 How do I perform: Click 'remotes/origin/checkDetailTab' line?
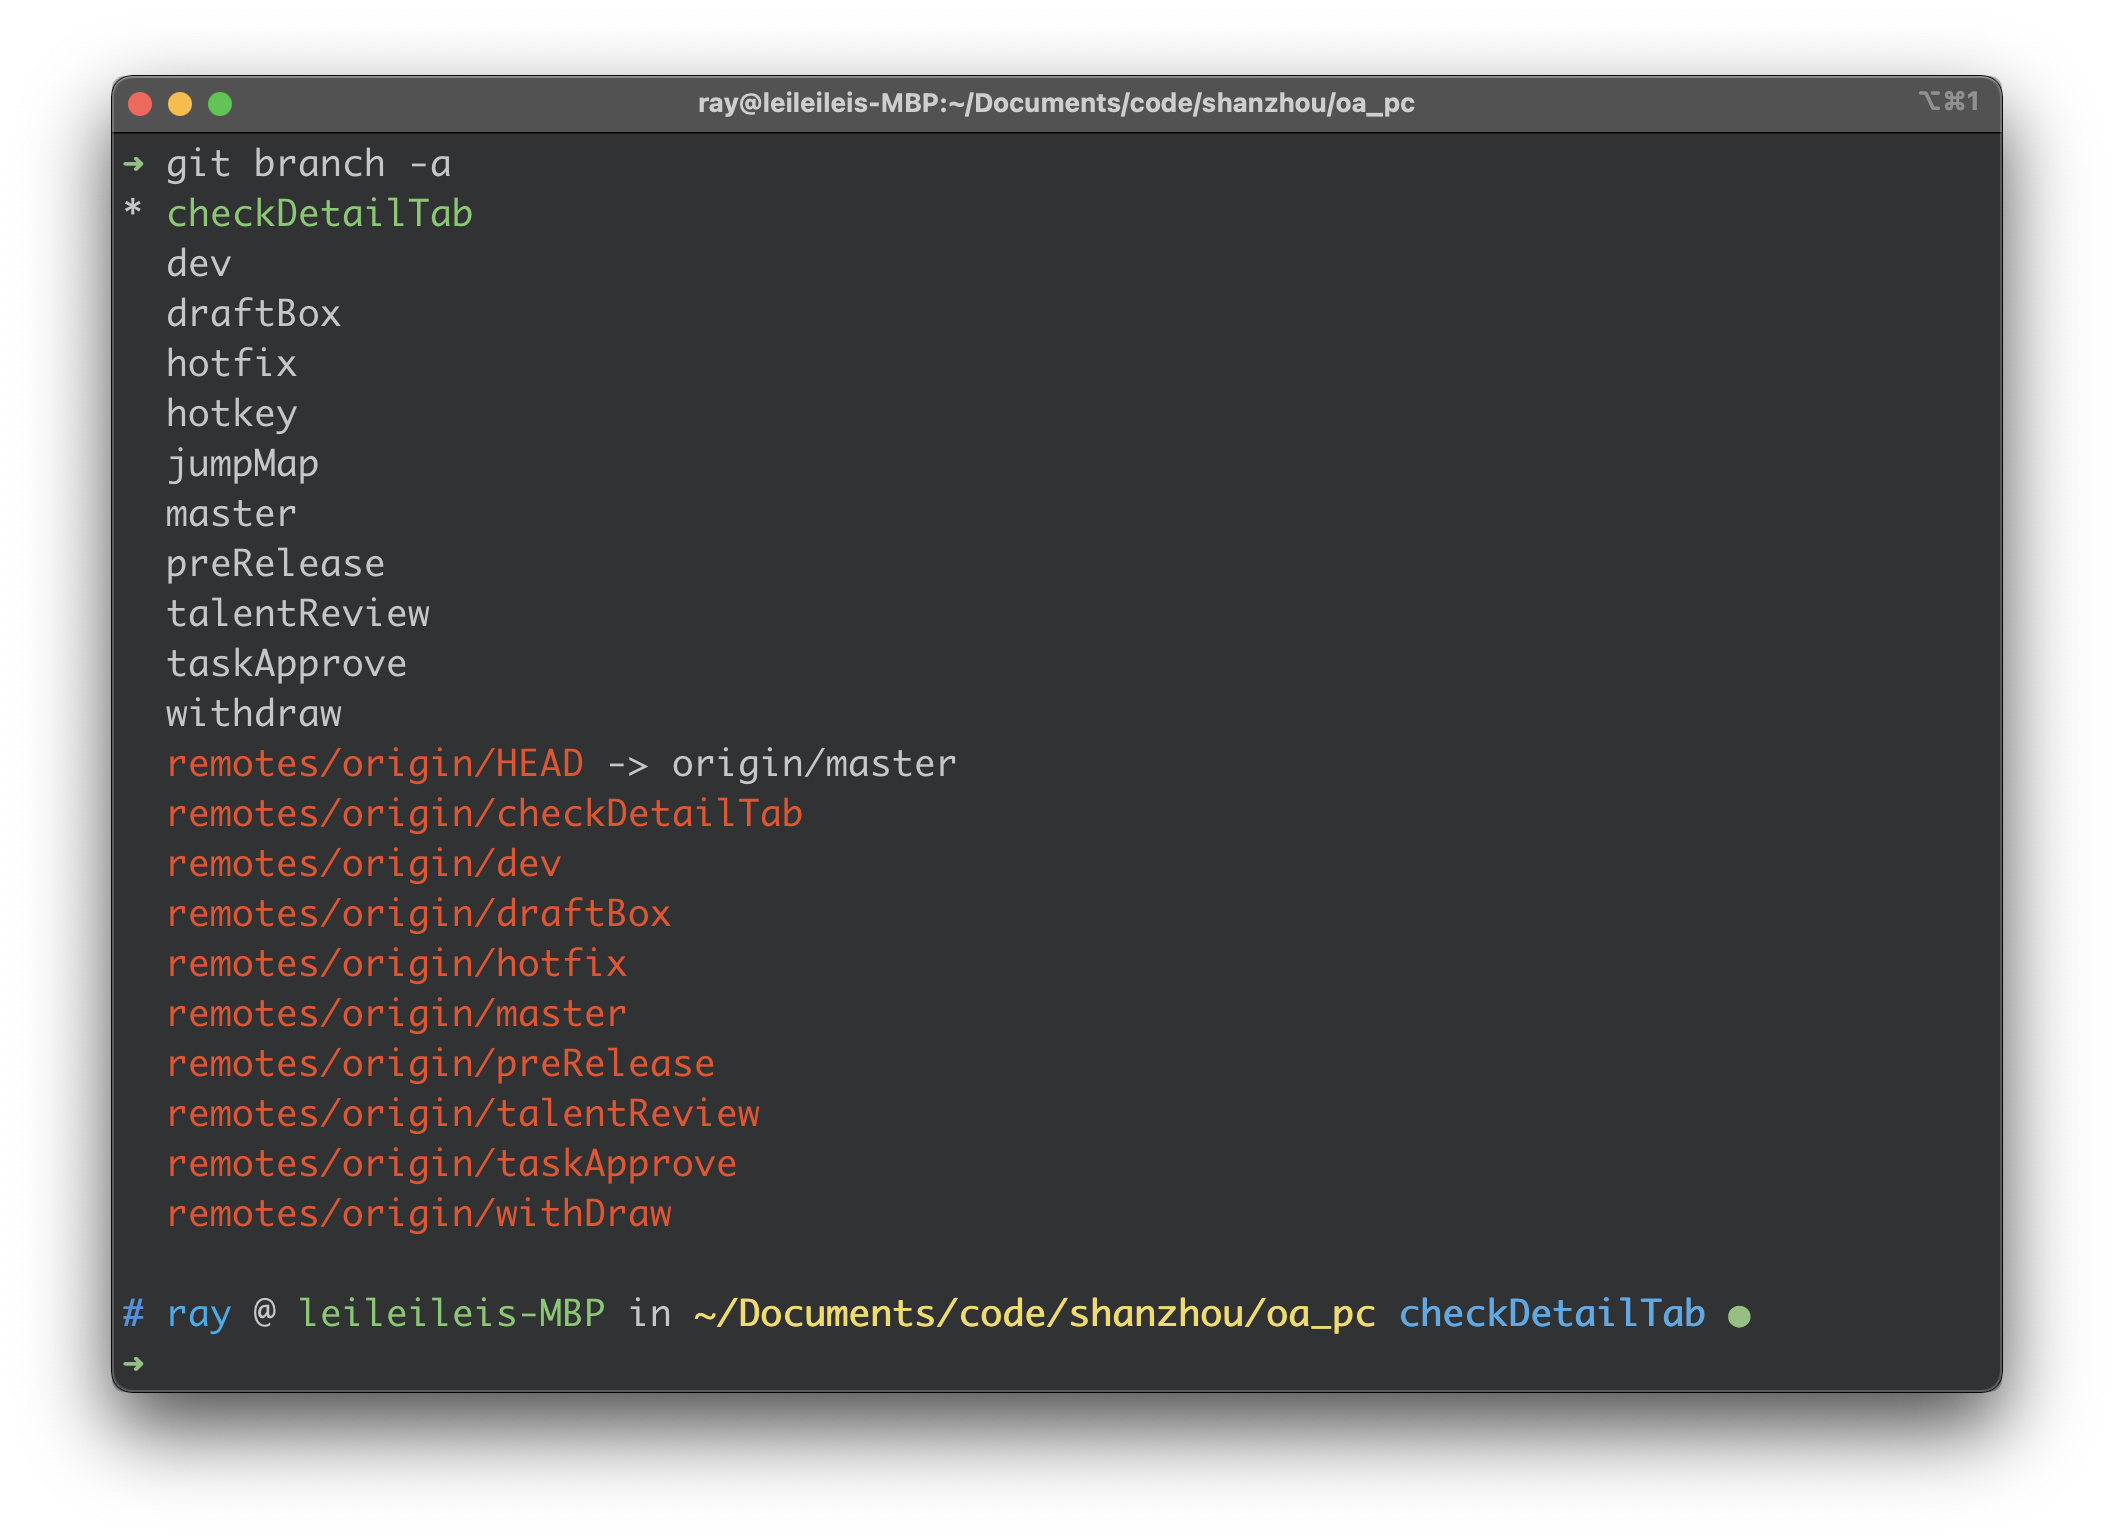click(484, 814)
